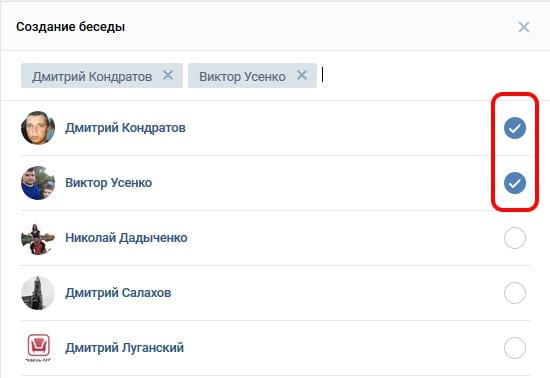Click Дмитрий Салахов avatar photo
The width and height of the screenshot is (550, 378).
(38, 293)
